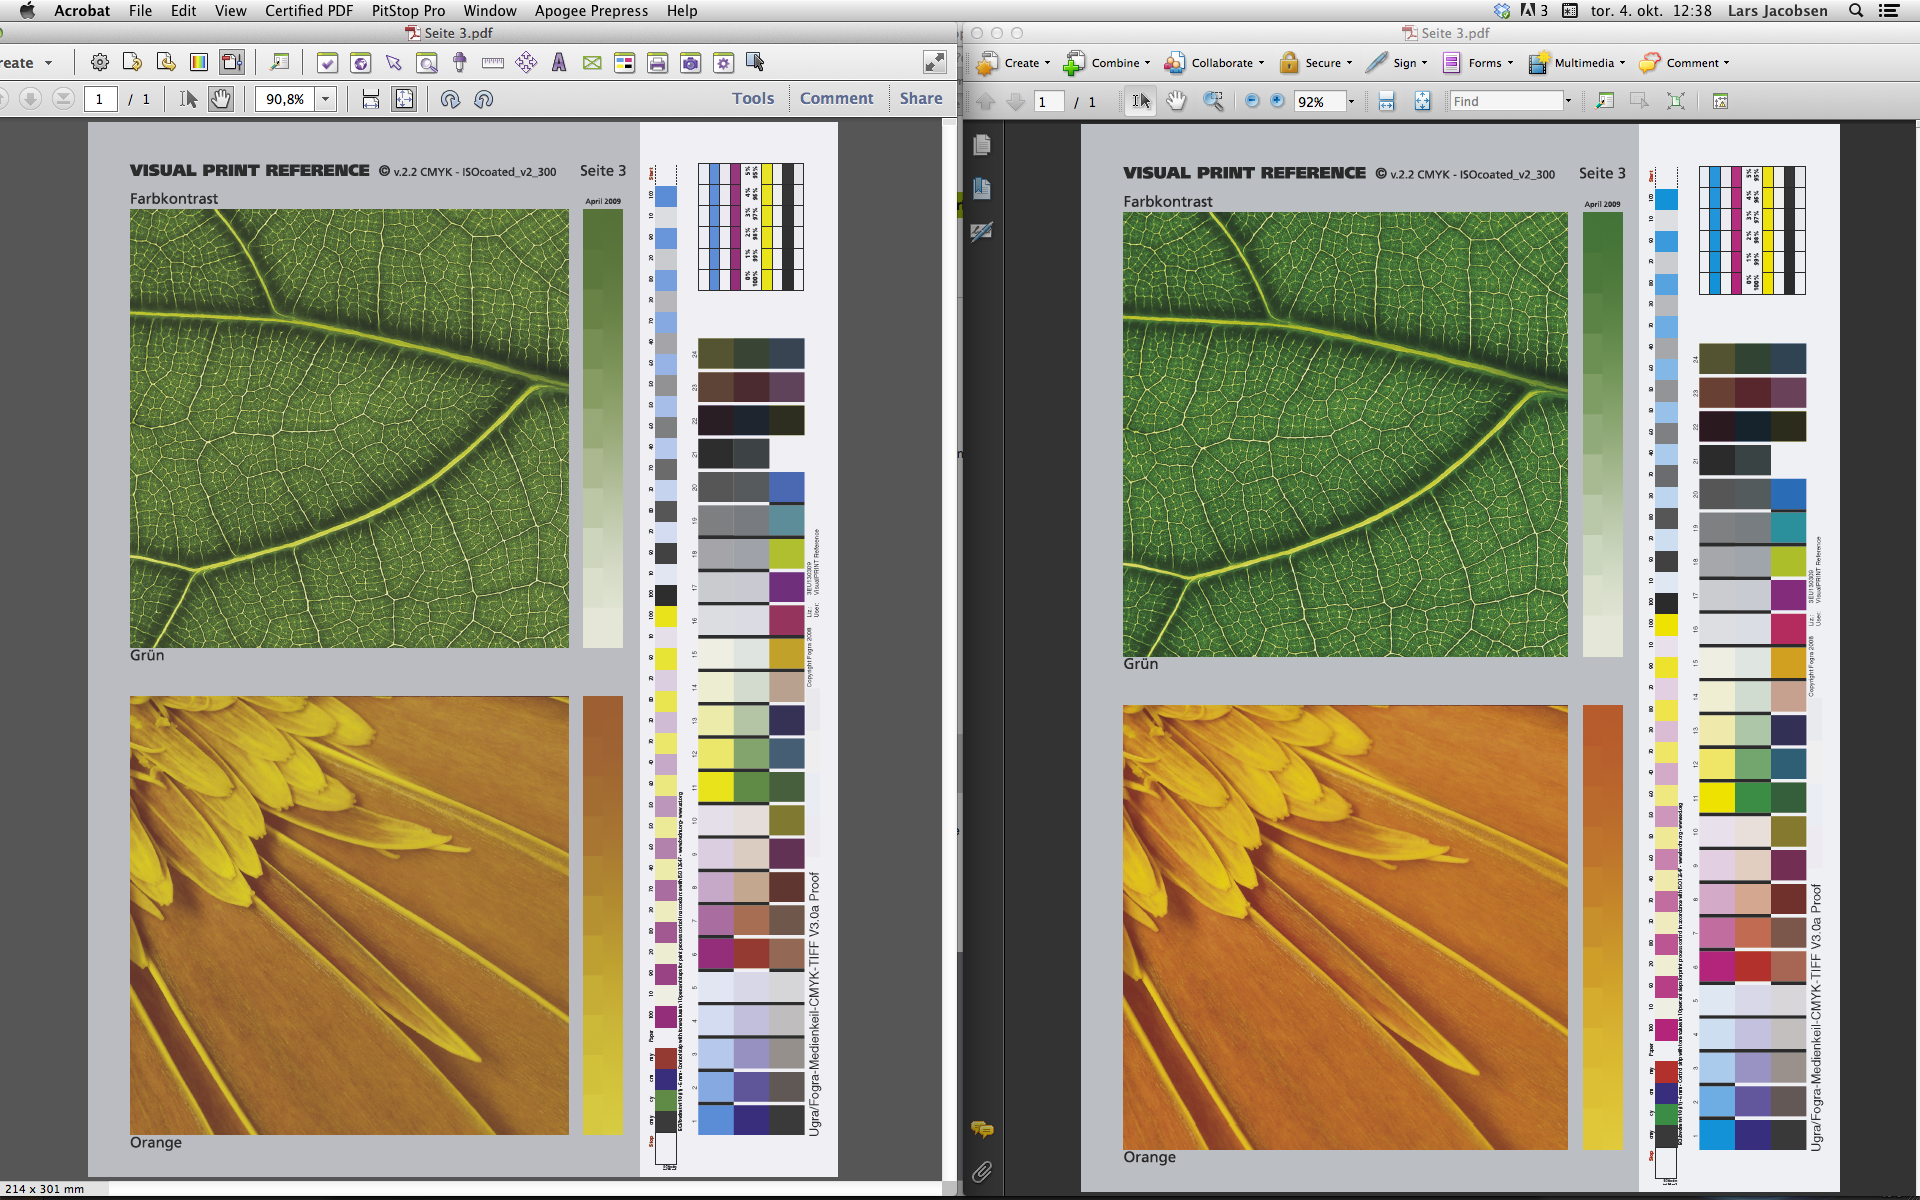Select the PitStop object arrow tool
Screen dimensions: 1920x1200
[394, 63]
